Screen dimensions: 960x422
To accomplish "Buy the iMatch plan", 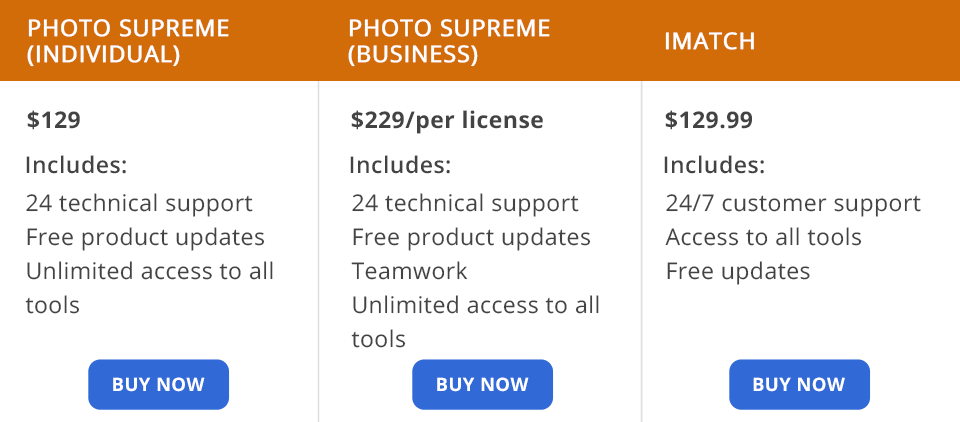I will point(798,385).
